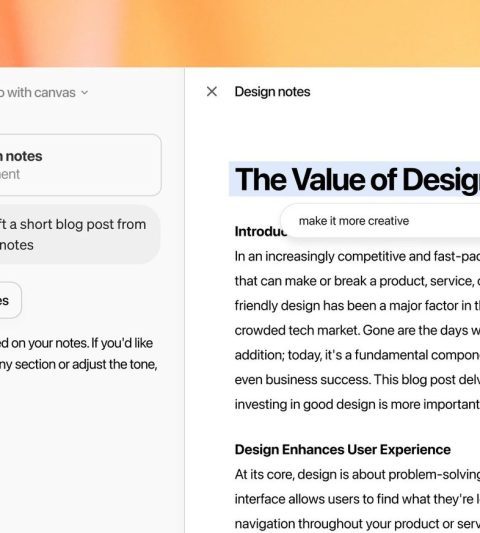480x533 pixels.
Task: Click the 'Design notes' canvas header title
Action: coord(272,92)
